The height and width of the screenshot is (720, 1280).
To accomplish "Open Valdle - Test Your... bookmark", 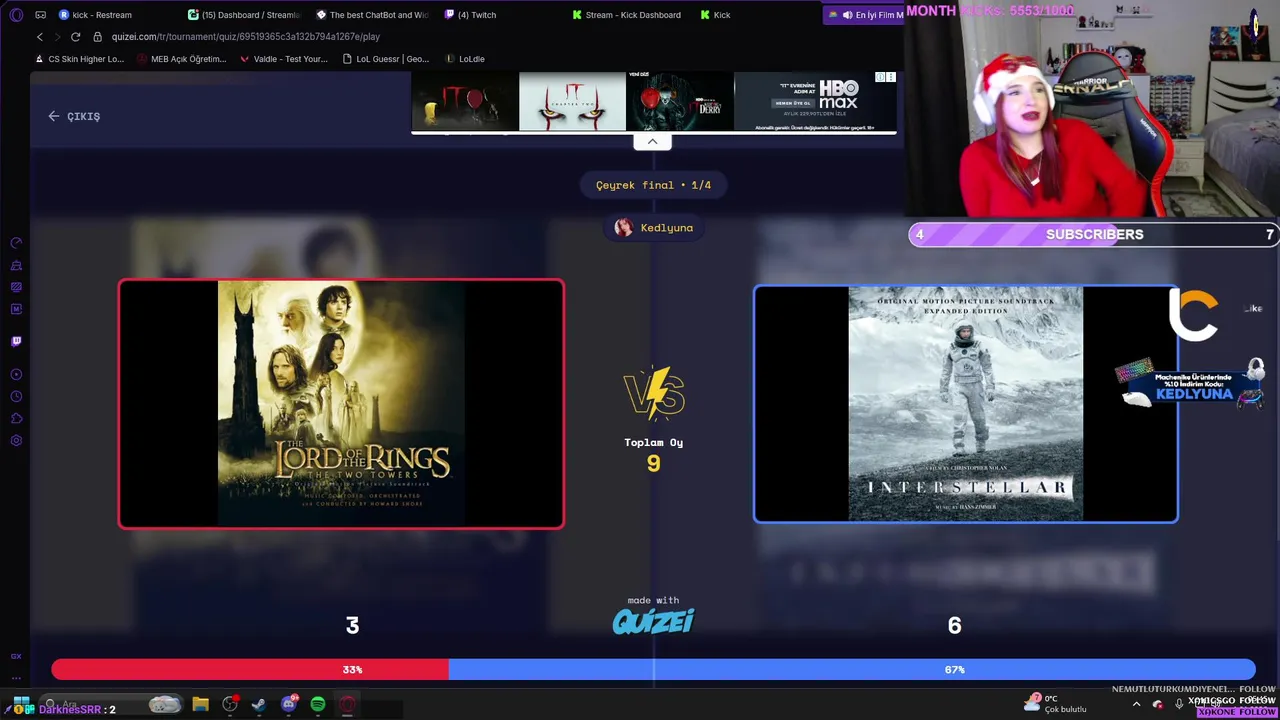I will click(284, 59).
